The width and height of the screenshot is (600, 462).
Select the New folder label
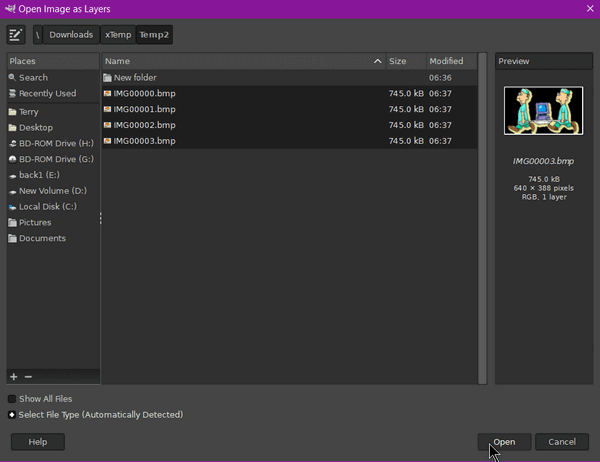[135, 78]
